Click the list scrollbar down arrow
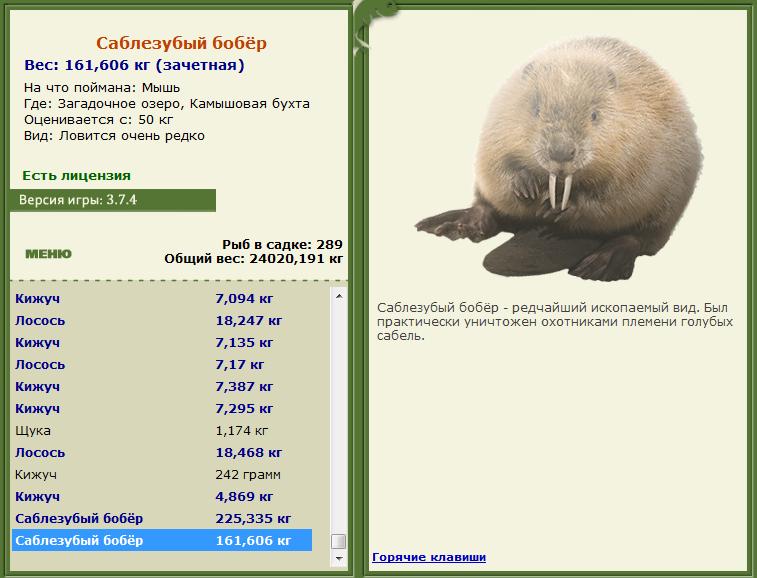The width and height of the screenshot is (757, 578). 339,558
